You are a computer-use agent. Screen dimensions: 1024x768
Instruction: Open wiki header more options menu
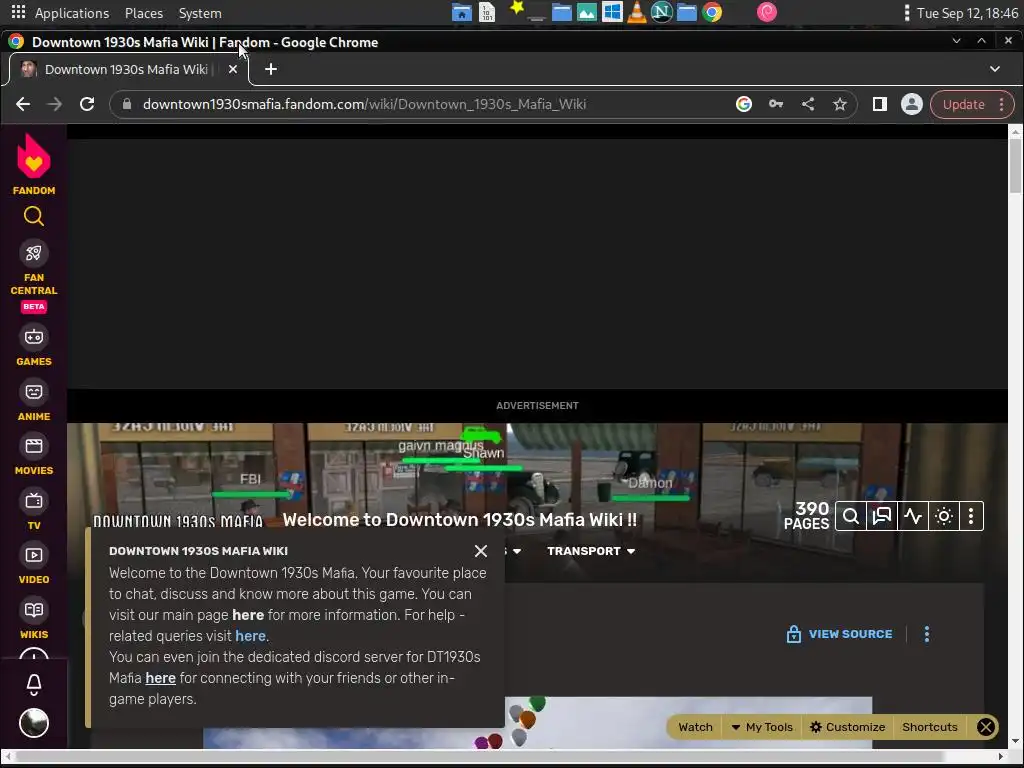click(971, 517)
